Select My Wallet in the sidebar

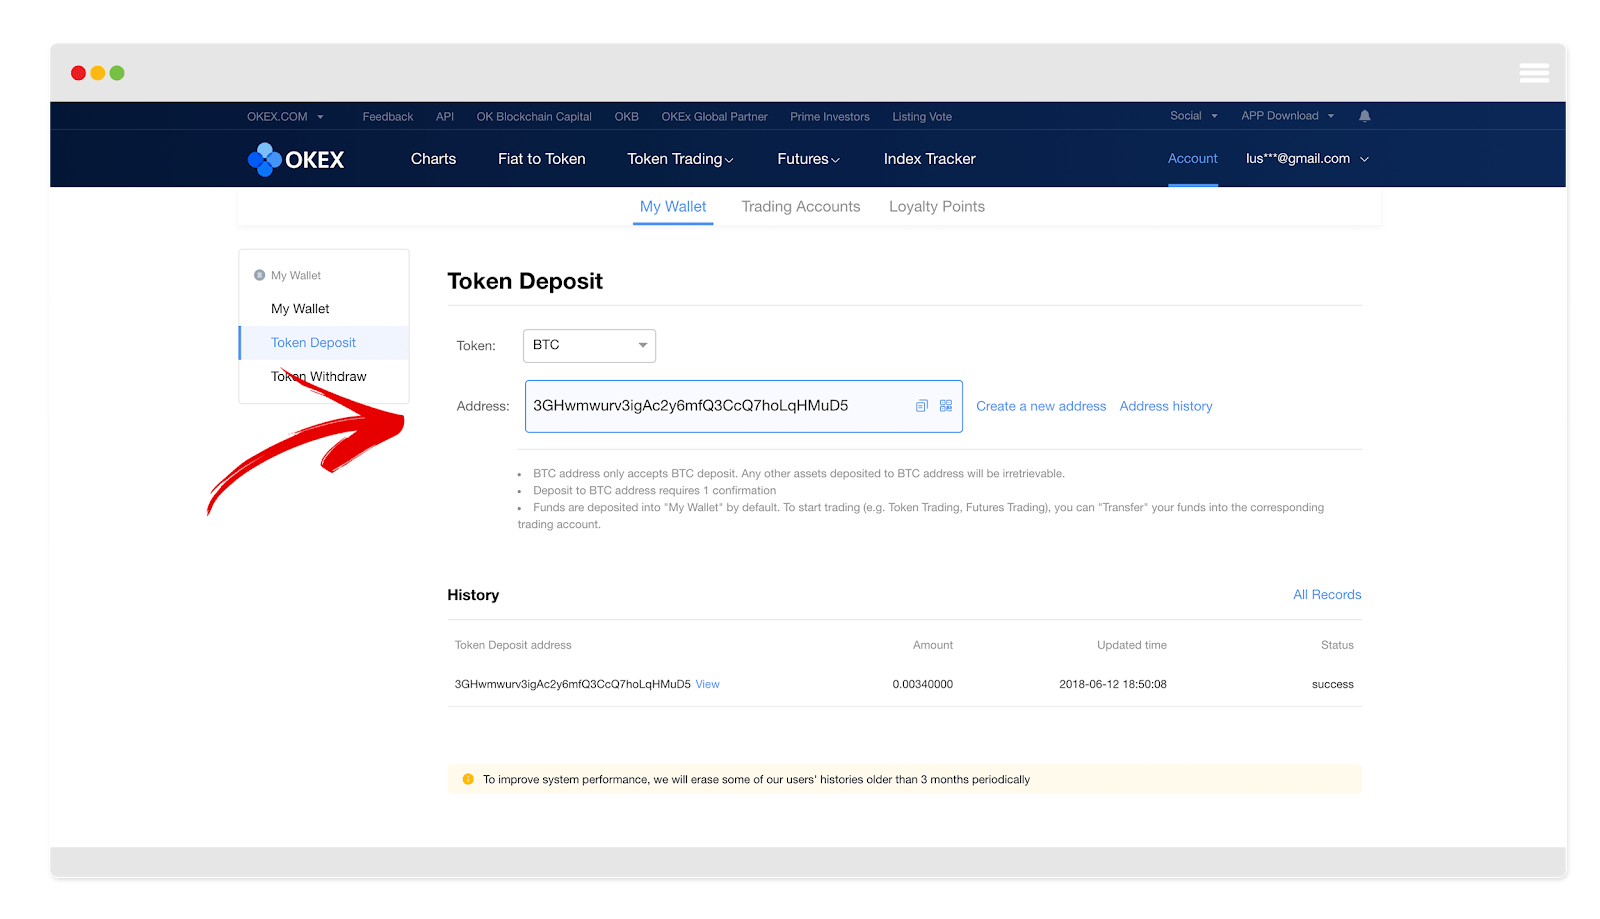coord(300,309)
